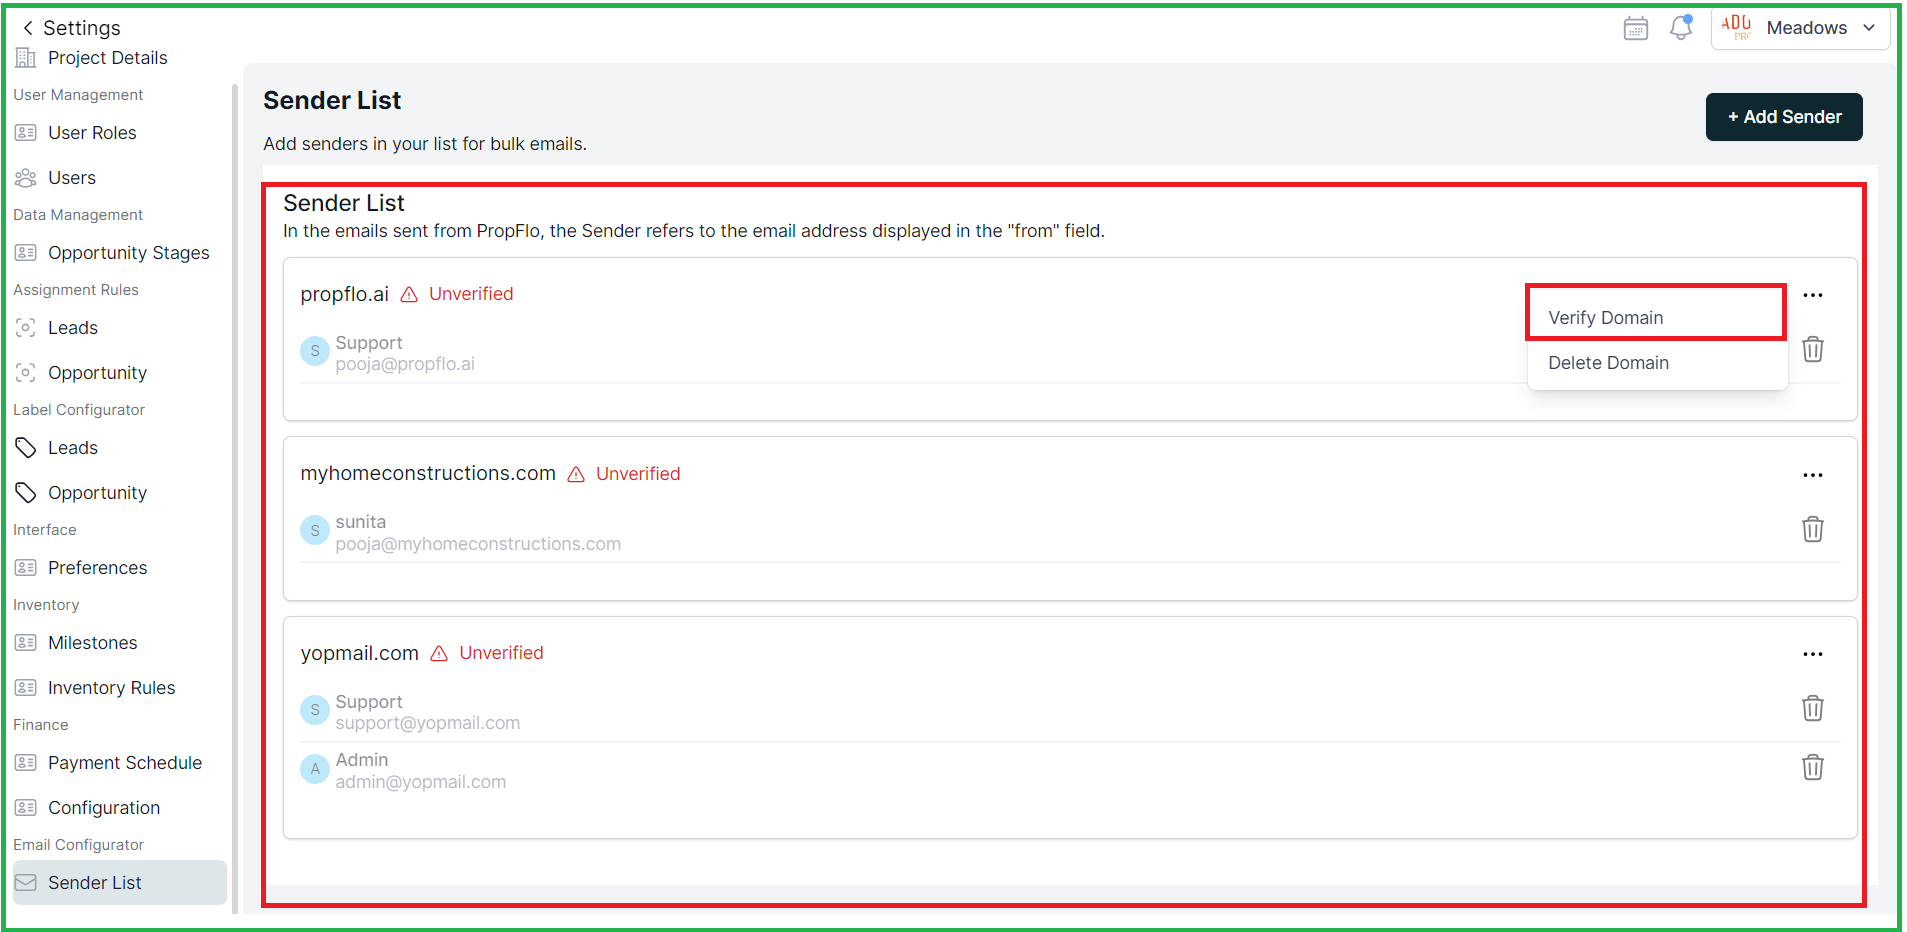1907x932 pixels.
Task: Open Milestones settings
Action: 92,643
